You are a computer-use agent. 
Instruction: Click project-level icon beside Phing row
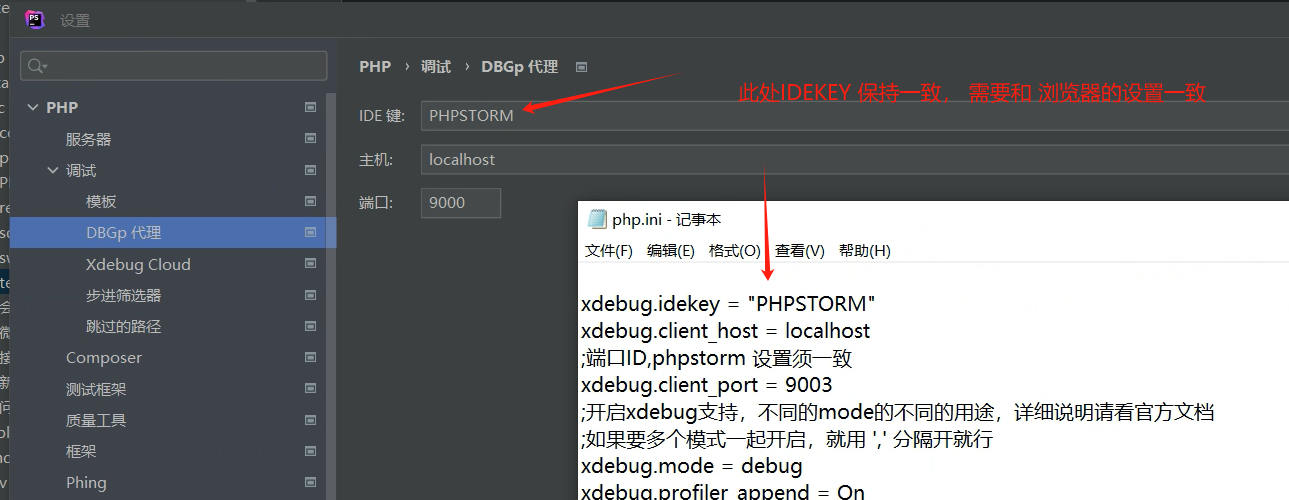[x=310, y=482]
